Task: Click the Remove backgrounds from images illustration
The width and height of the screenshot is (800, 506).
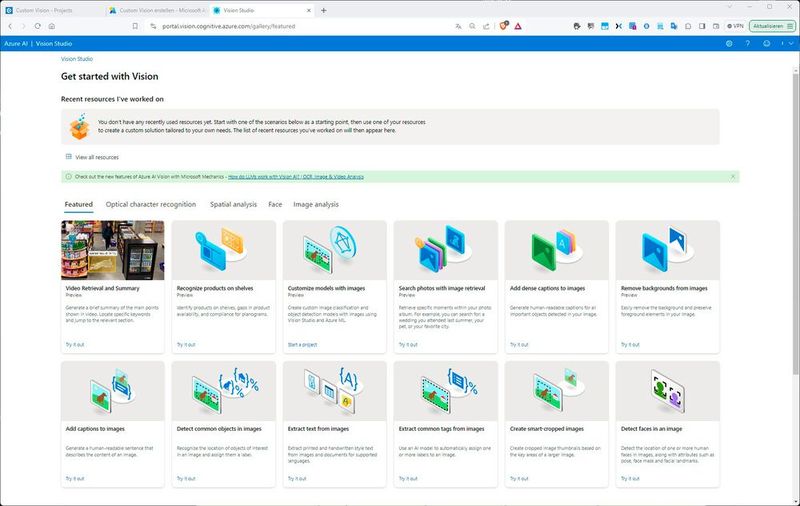Action: point(667,250)
